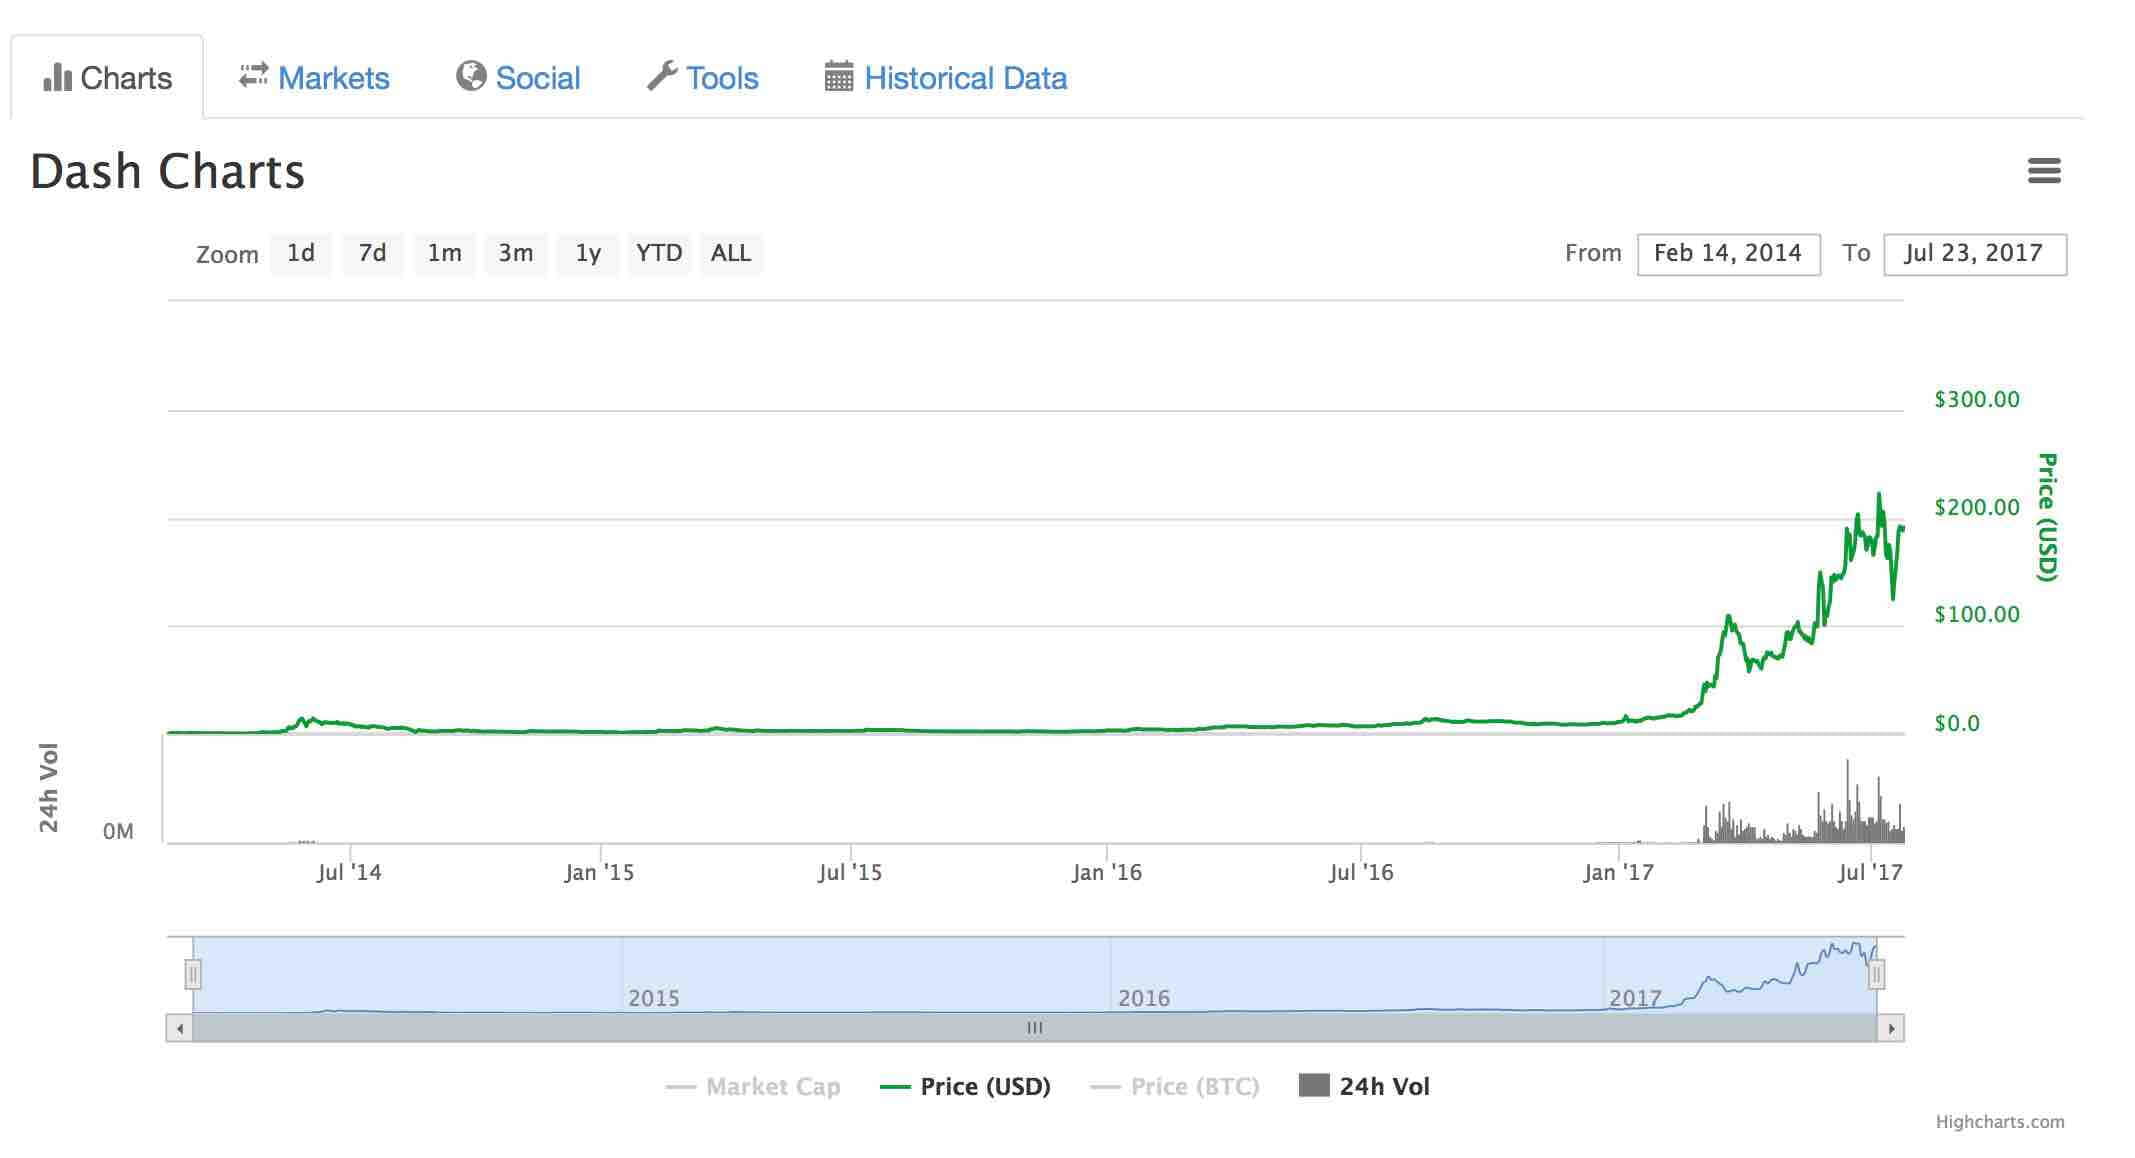2135x1158 pixels.
Task: Click the wrench icon beside Tools
Action: tap(661, 76)
